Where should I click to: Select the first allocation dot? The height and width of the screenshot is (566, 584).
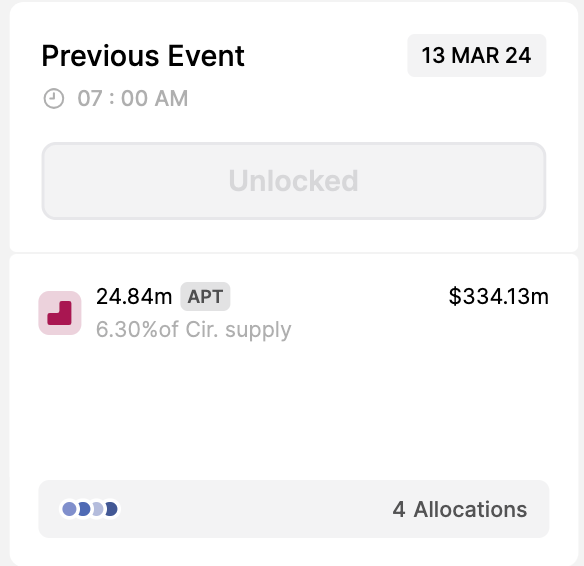pyautogui.click(x=69, y=509)
